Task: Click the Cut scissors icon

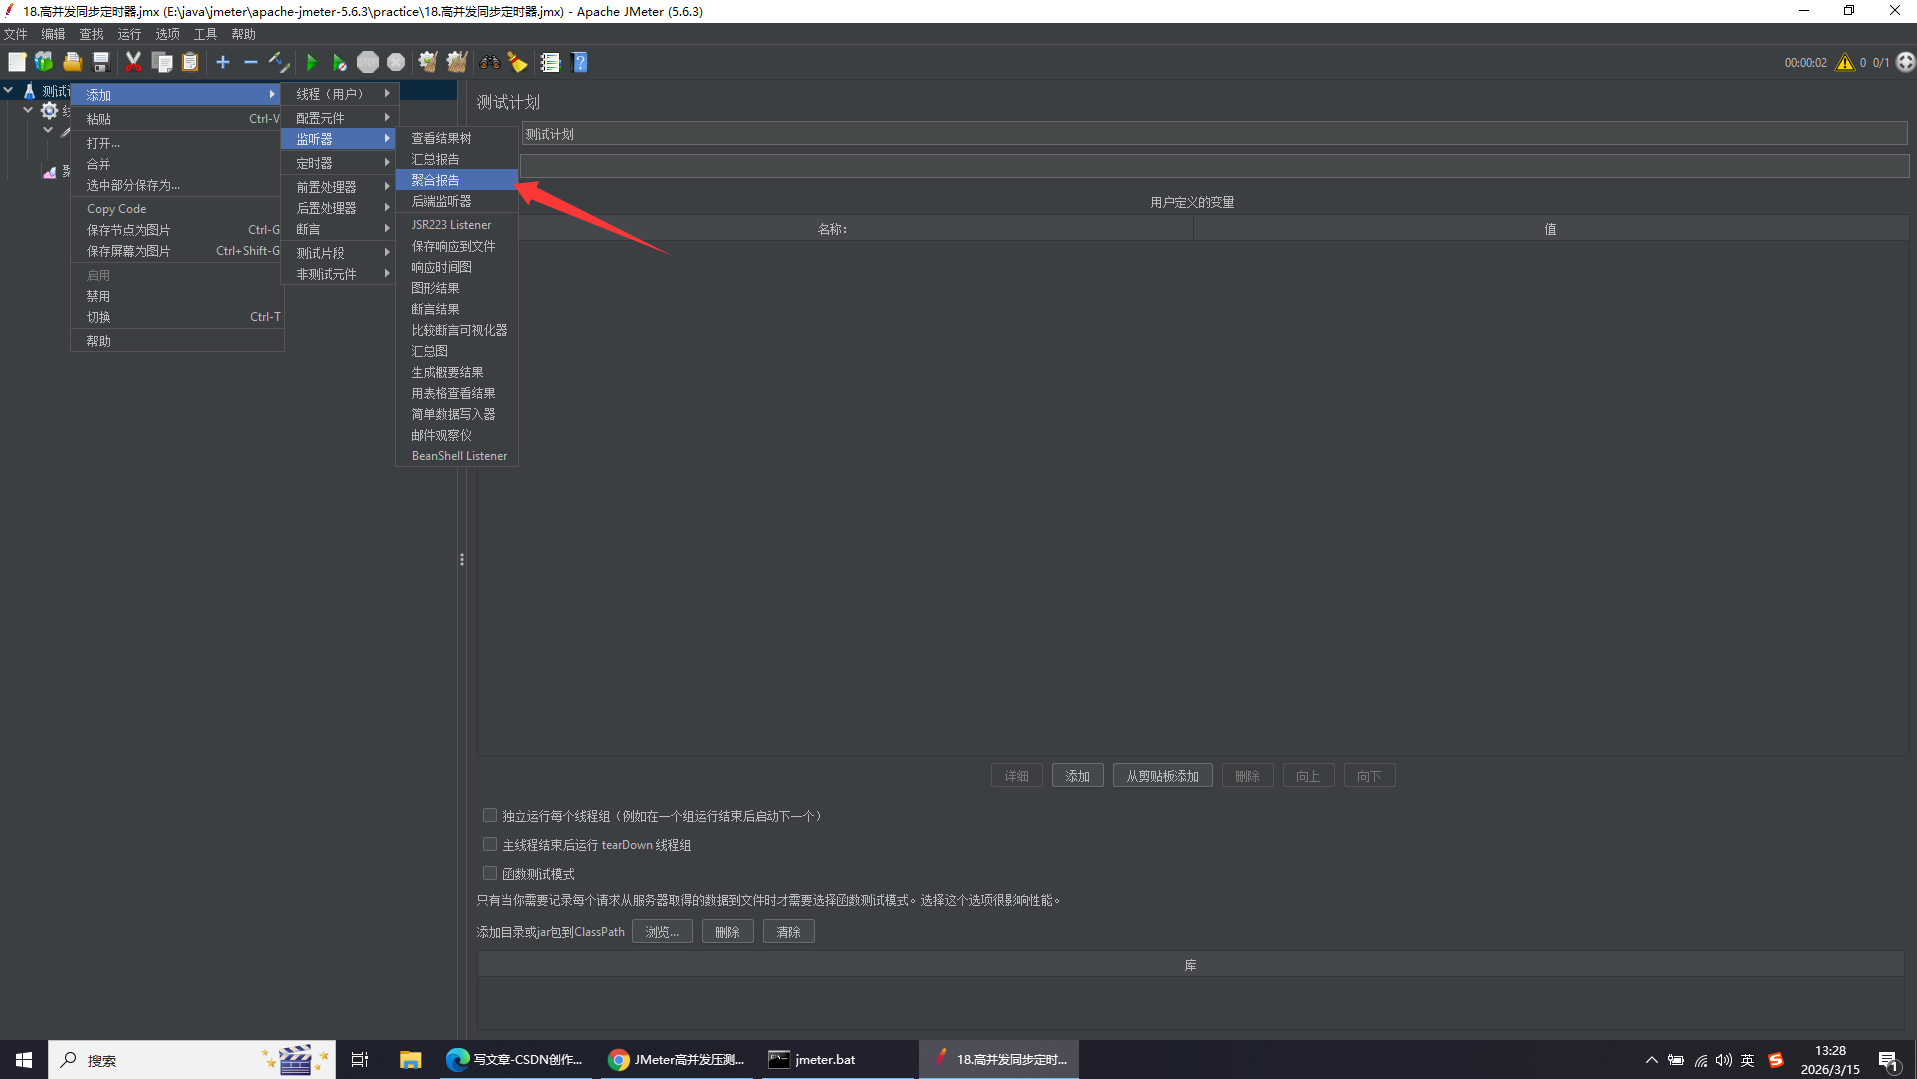Action: click(133, 62)
